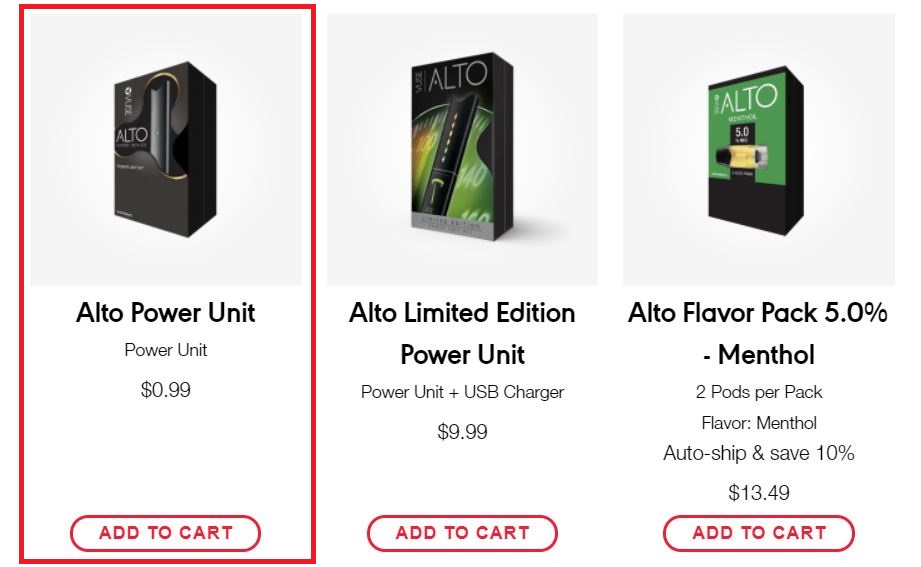Click the $0.99 price
Screen dimensions: 921x567
166,390
